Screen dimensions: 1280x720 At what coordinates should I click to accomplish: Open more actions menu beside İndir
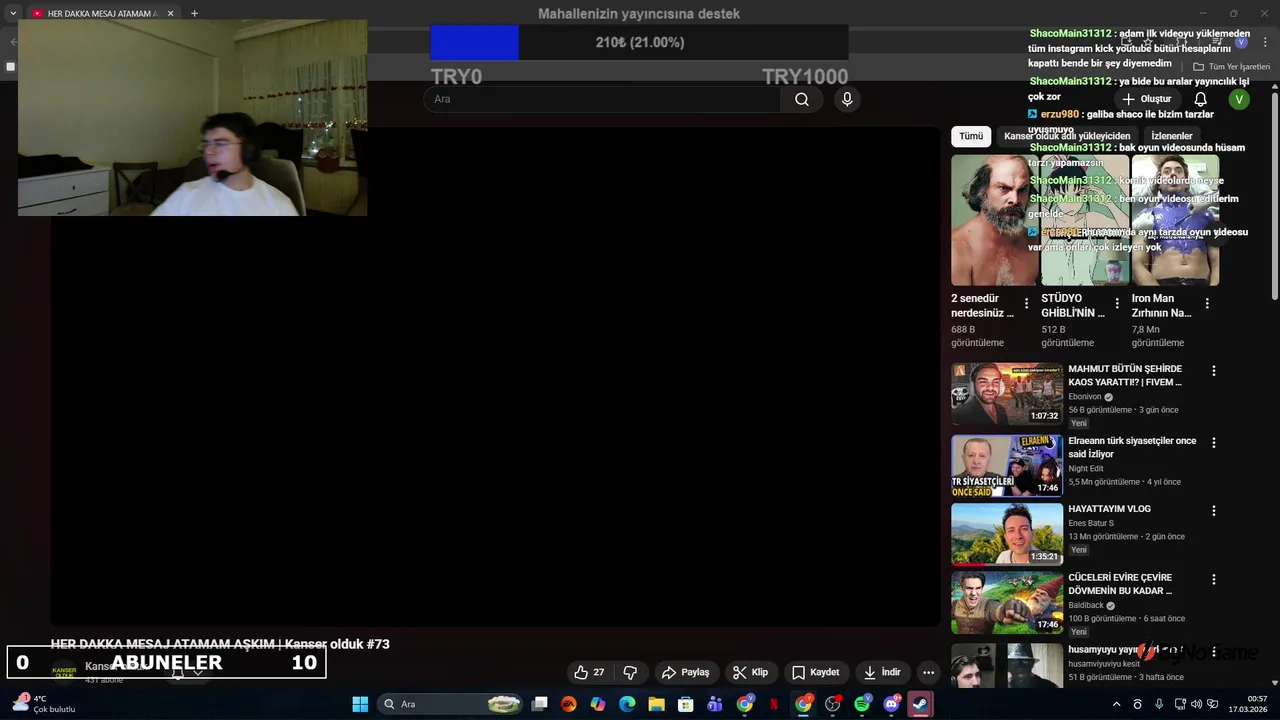(x=928, y=672)
